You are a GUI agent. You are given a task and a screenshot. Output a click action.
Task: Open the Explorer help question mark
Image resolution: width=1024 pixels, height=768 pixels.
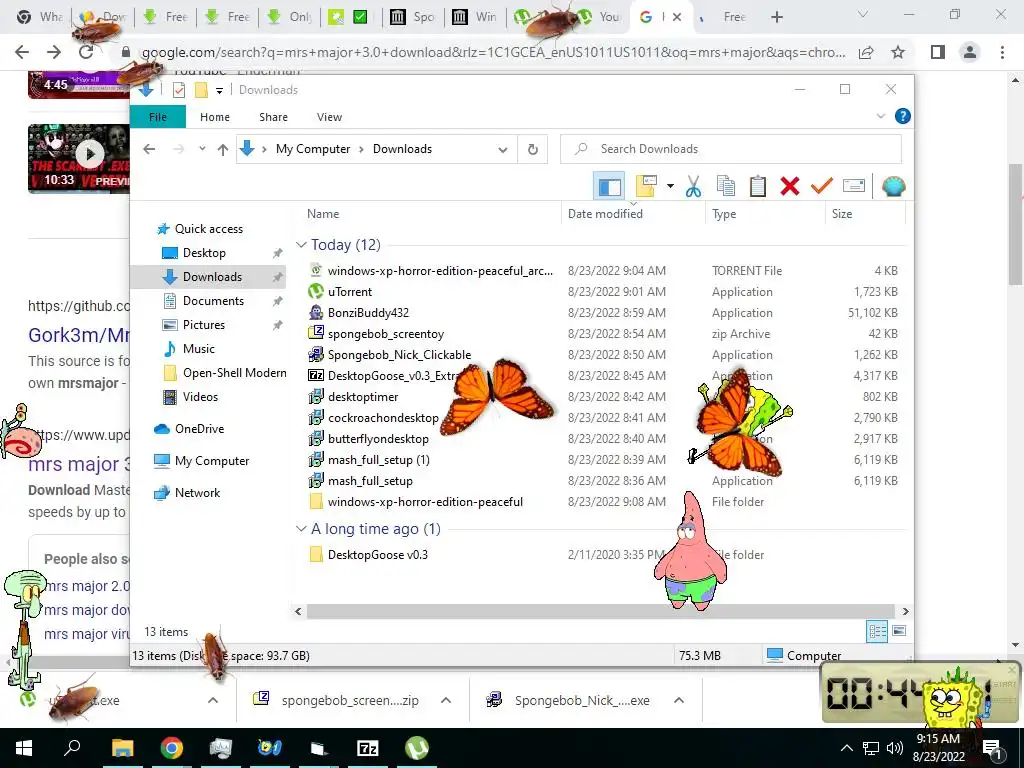point(903,116)
